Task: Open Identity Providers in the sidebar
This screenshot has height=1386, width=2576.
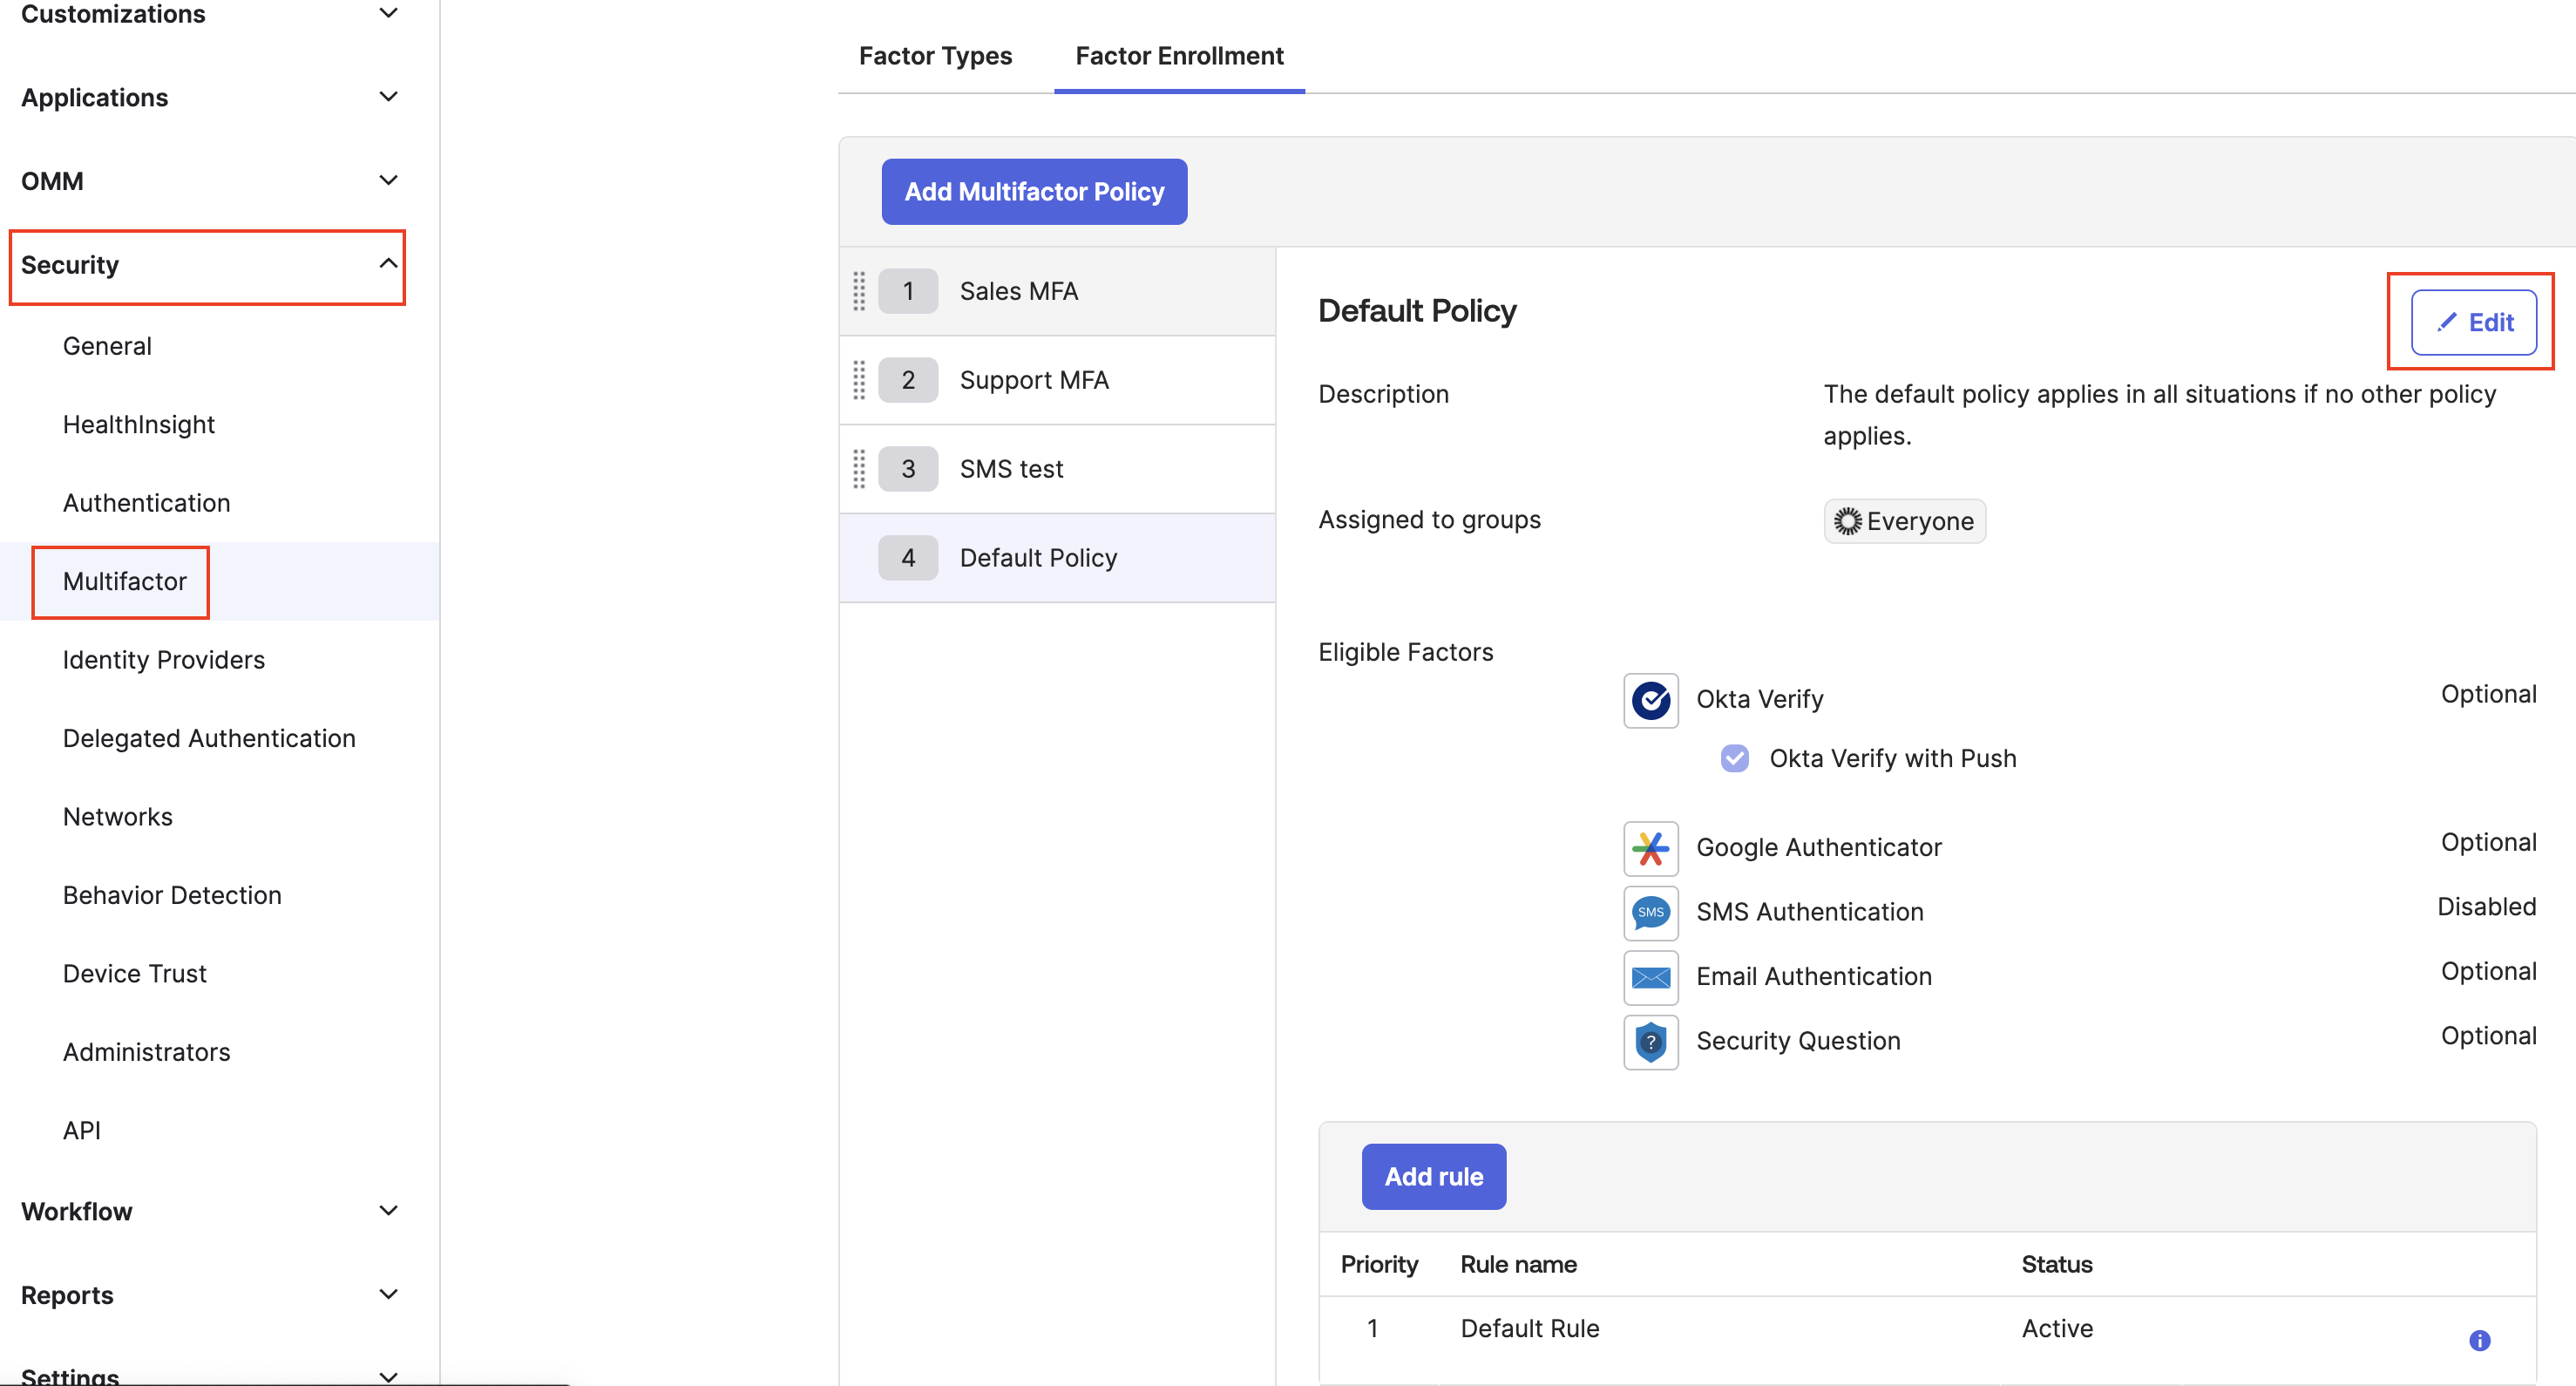Action: pyautogui.click(x=164, y=660)
